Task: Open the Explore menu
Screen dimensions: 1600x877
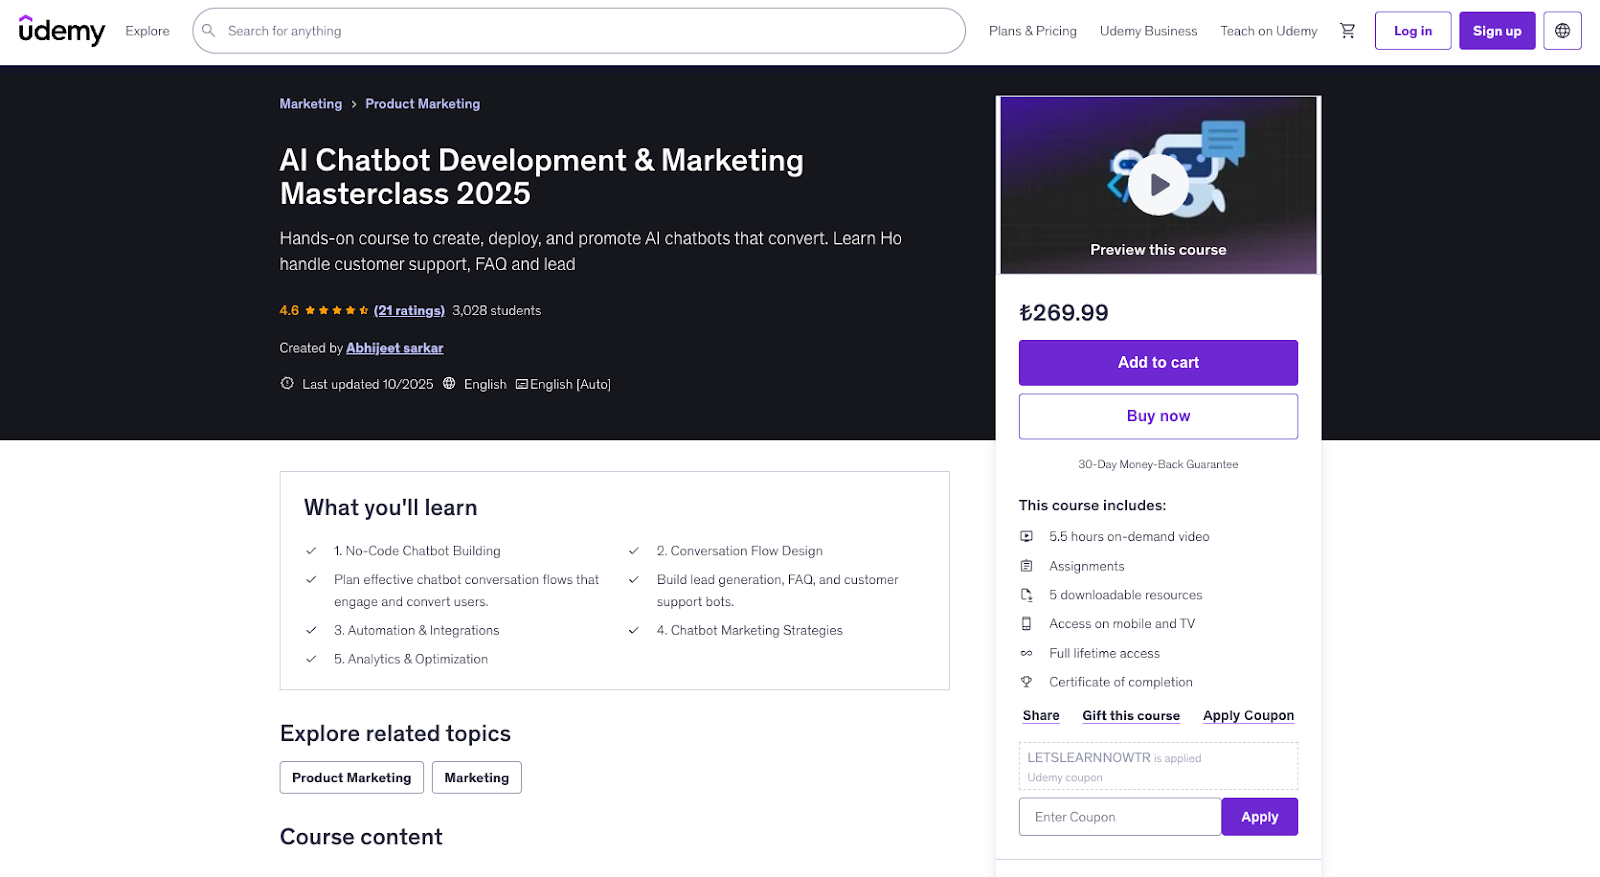Action: point(147,31)
